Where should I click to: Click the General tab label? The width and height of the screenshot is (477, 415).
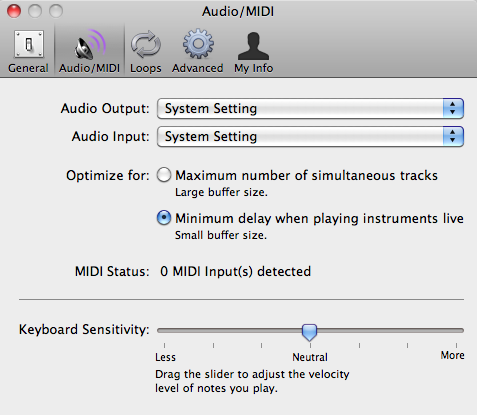28,68
